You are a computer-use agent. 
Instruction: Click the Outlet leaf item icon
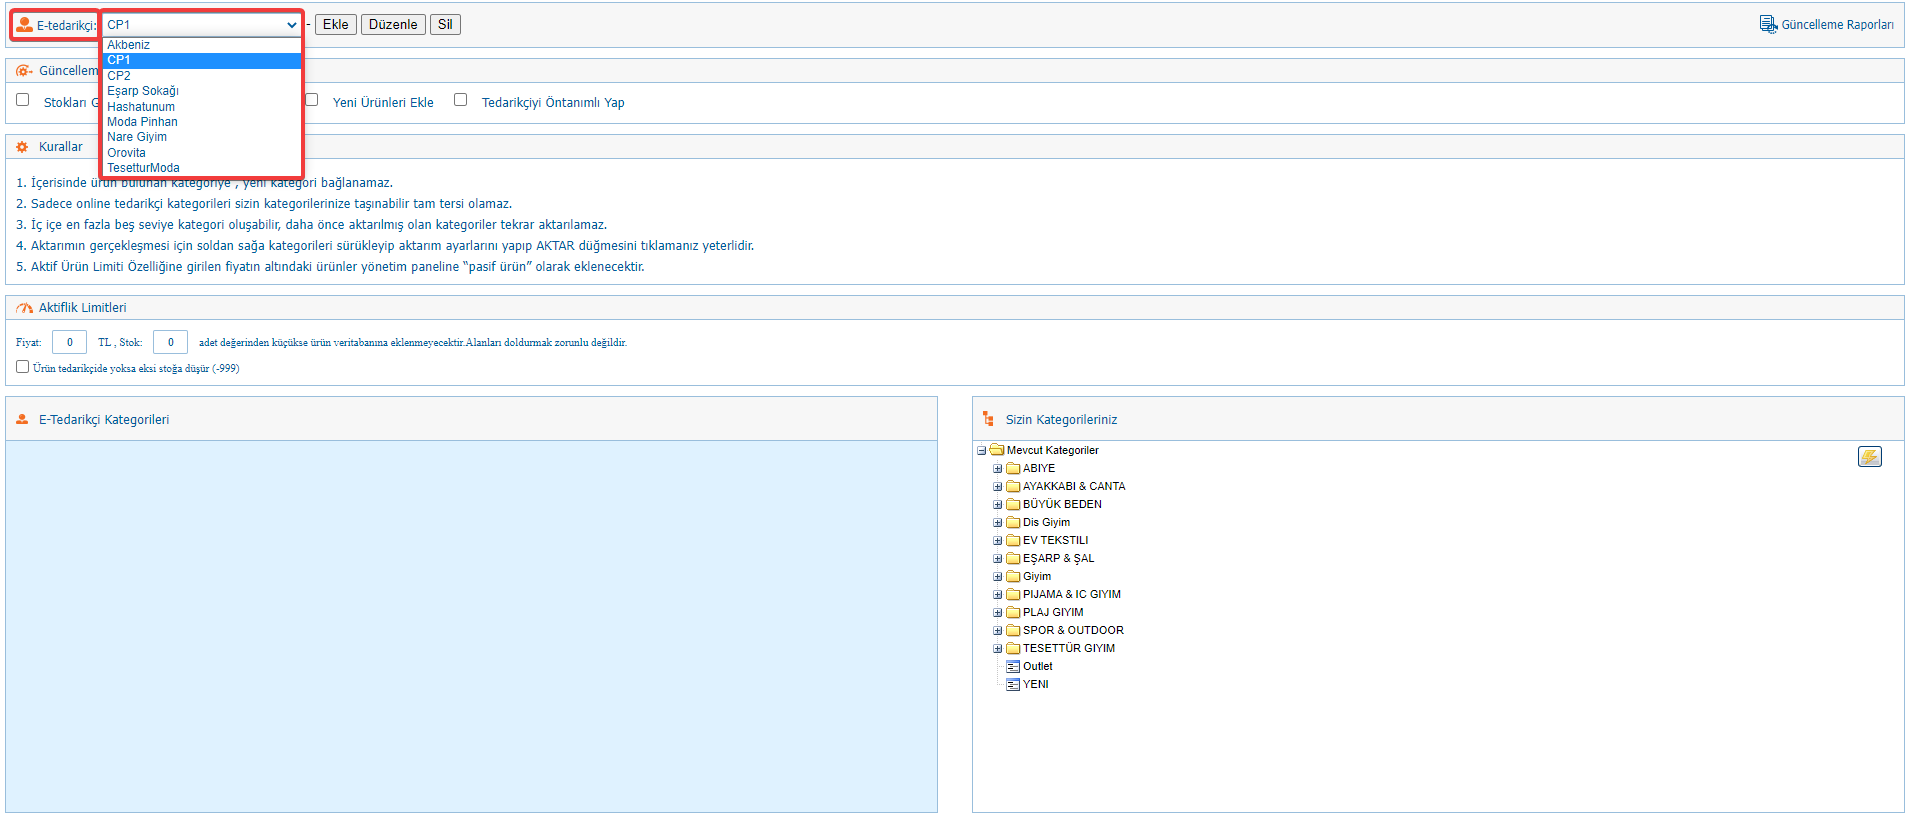pos(1013,667)
